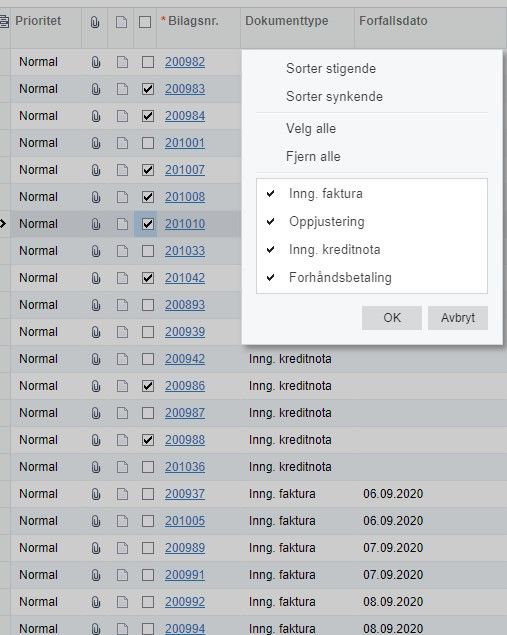Uncheck the box for row 201010
This screenshot has width=507, height=635.
tap(148, 224)
